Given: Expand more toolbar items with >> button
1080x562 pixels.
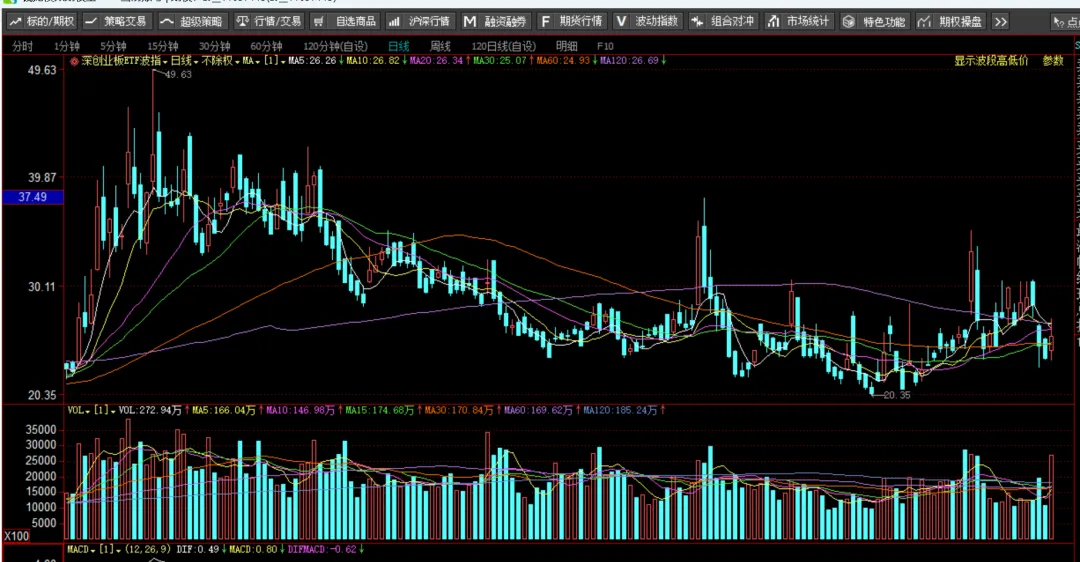Looking at the screenshot, I should 1001,21.
